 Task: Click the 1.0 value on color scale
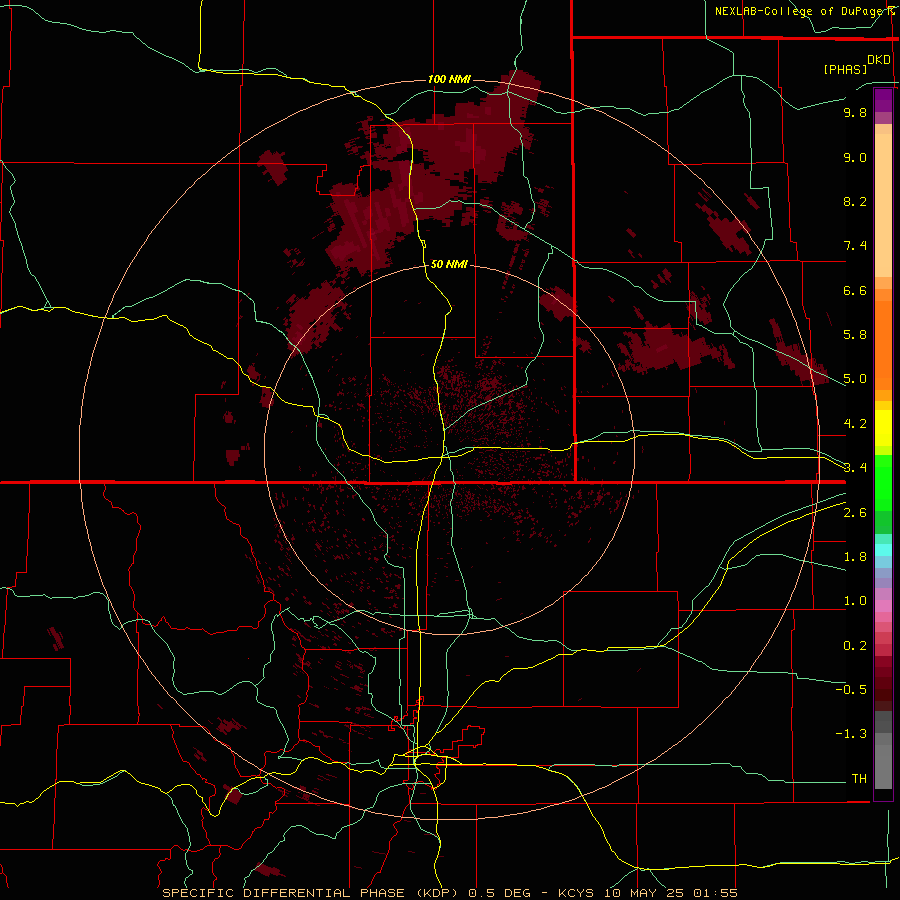[x=855, y=601]
